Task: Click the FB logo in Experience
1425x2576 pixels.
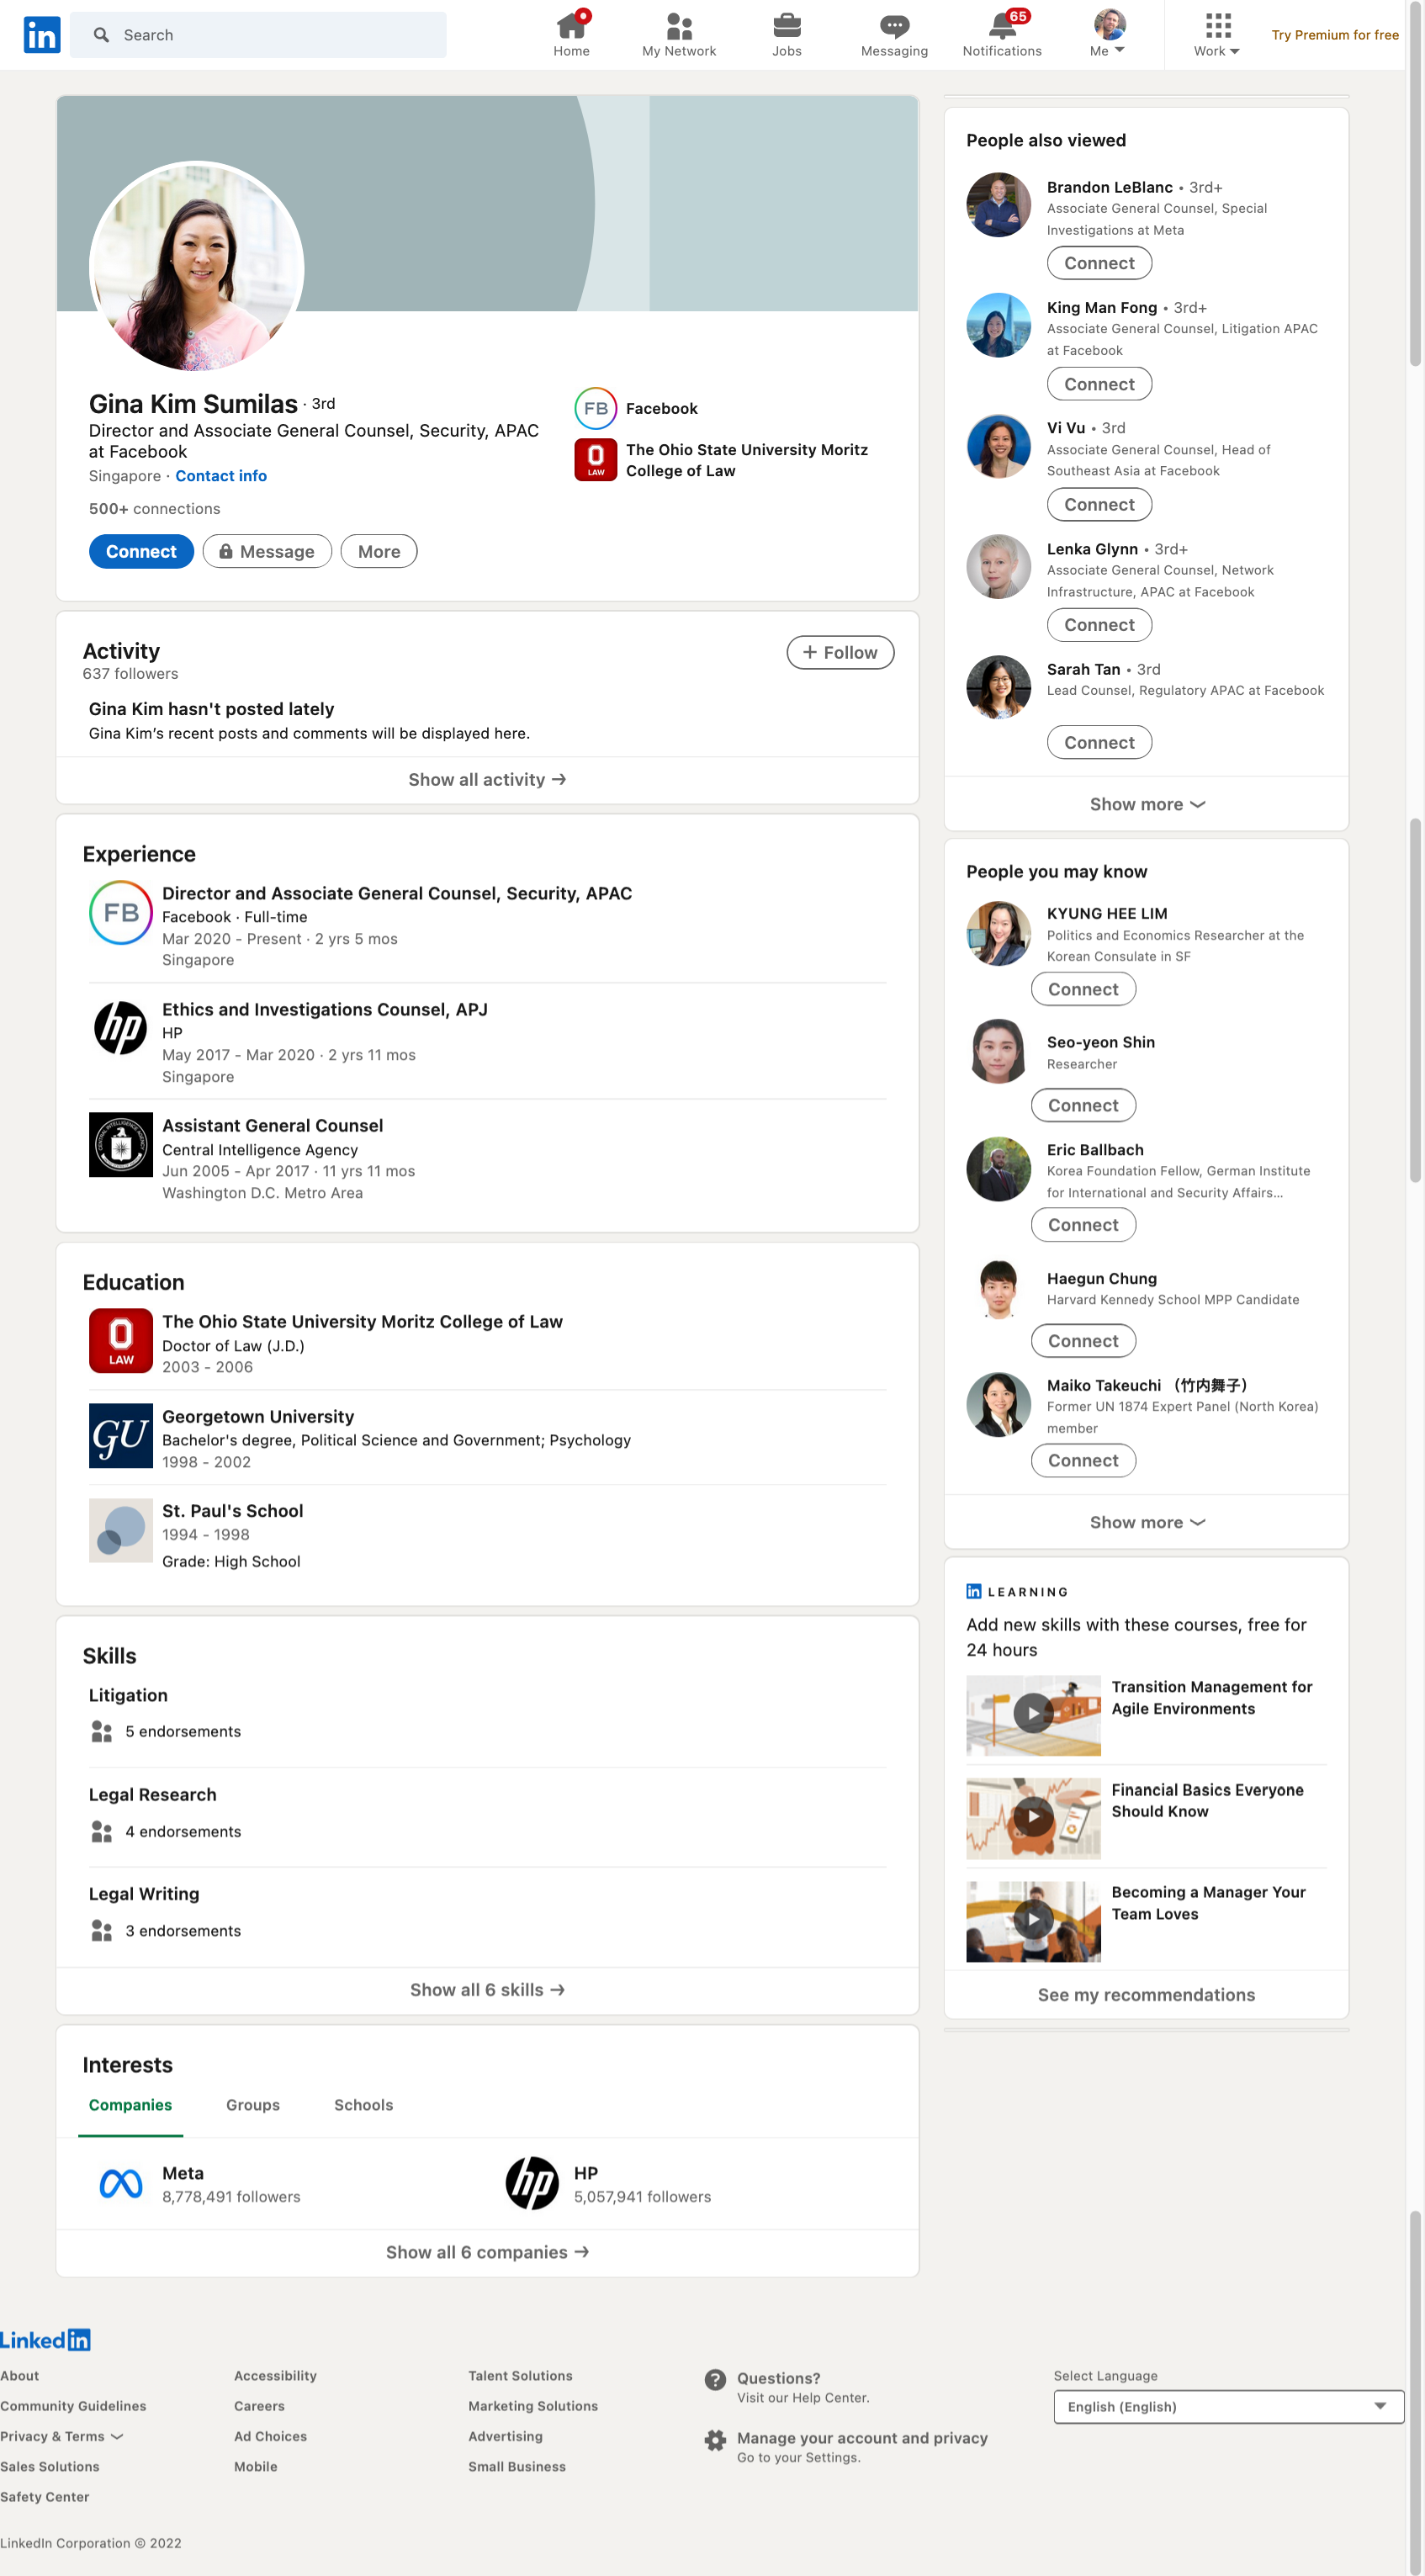Action: pos(121,912)
